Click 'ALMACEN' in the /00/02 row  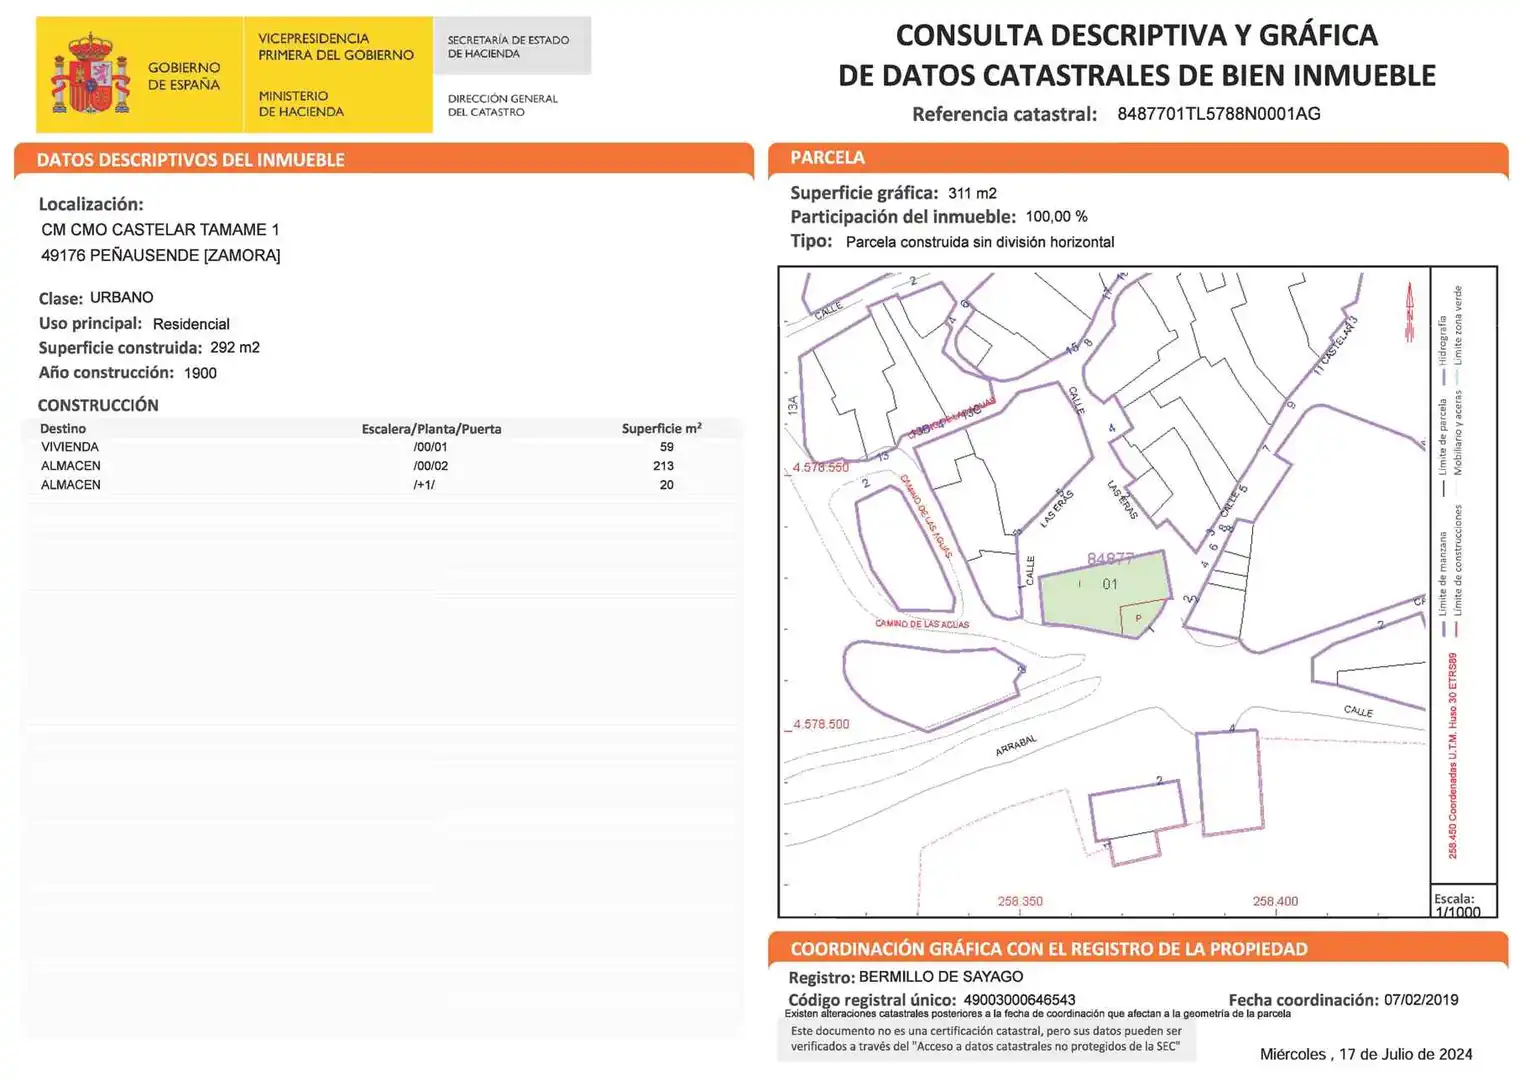click(x=71, y=466)
